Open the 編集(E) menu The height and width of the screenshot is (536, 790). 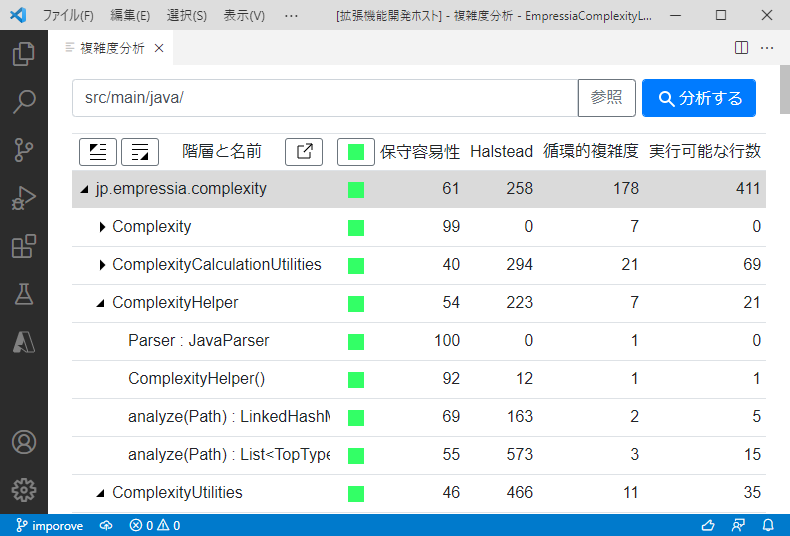130,16
